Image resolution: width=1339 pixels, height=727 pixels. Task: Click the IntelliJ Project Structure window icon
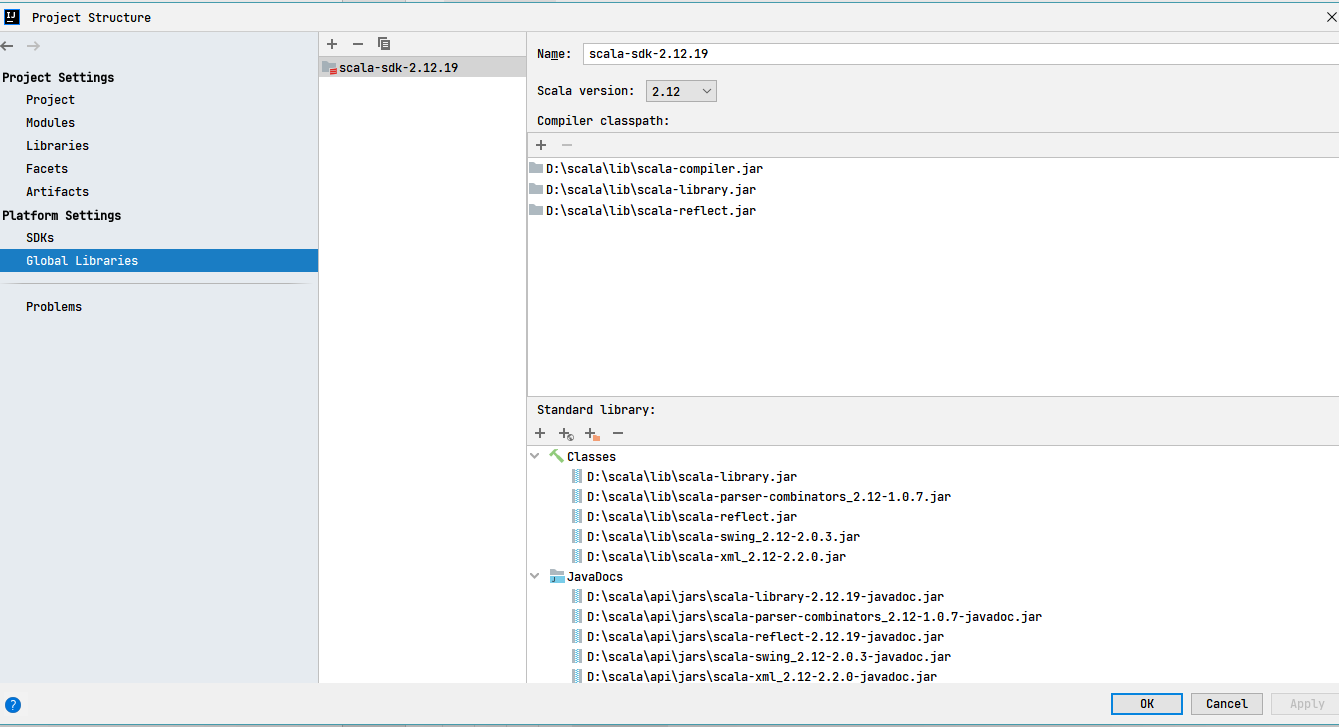click(x=12, y=17)
